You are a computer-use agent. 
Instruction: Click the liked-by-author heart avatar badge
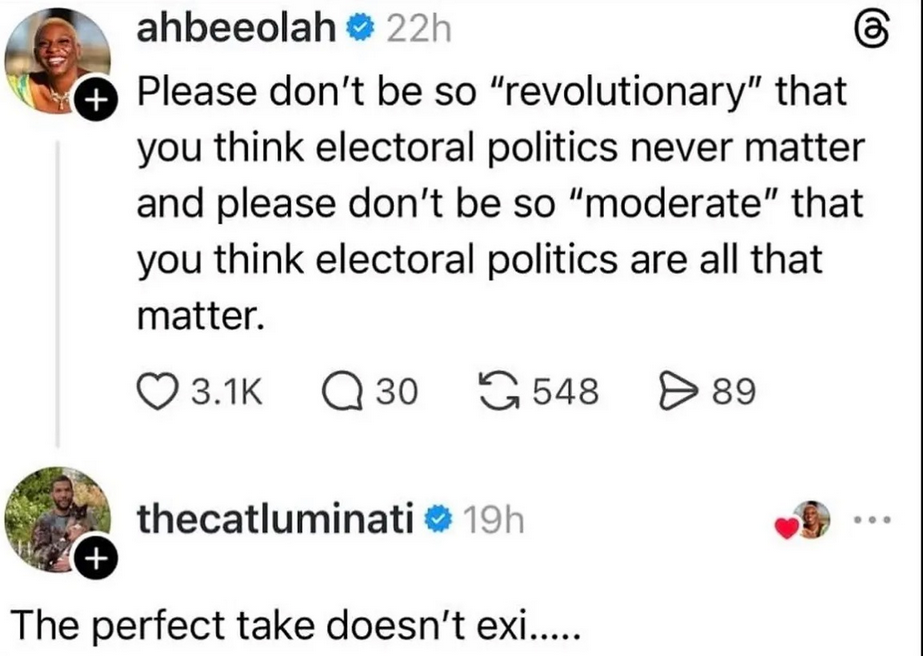[x=803, y=521]
